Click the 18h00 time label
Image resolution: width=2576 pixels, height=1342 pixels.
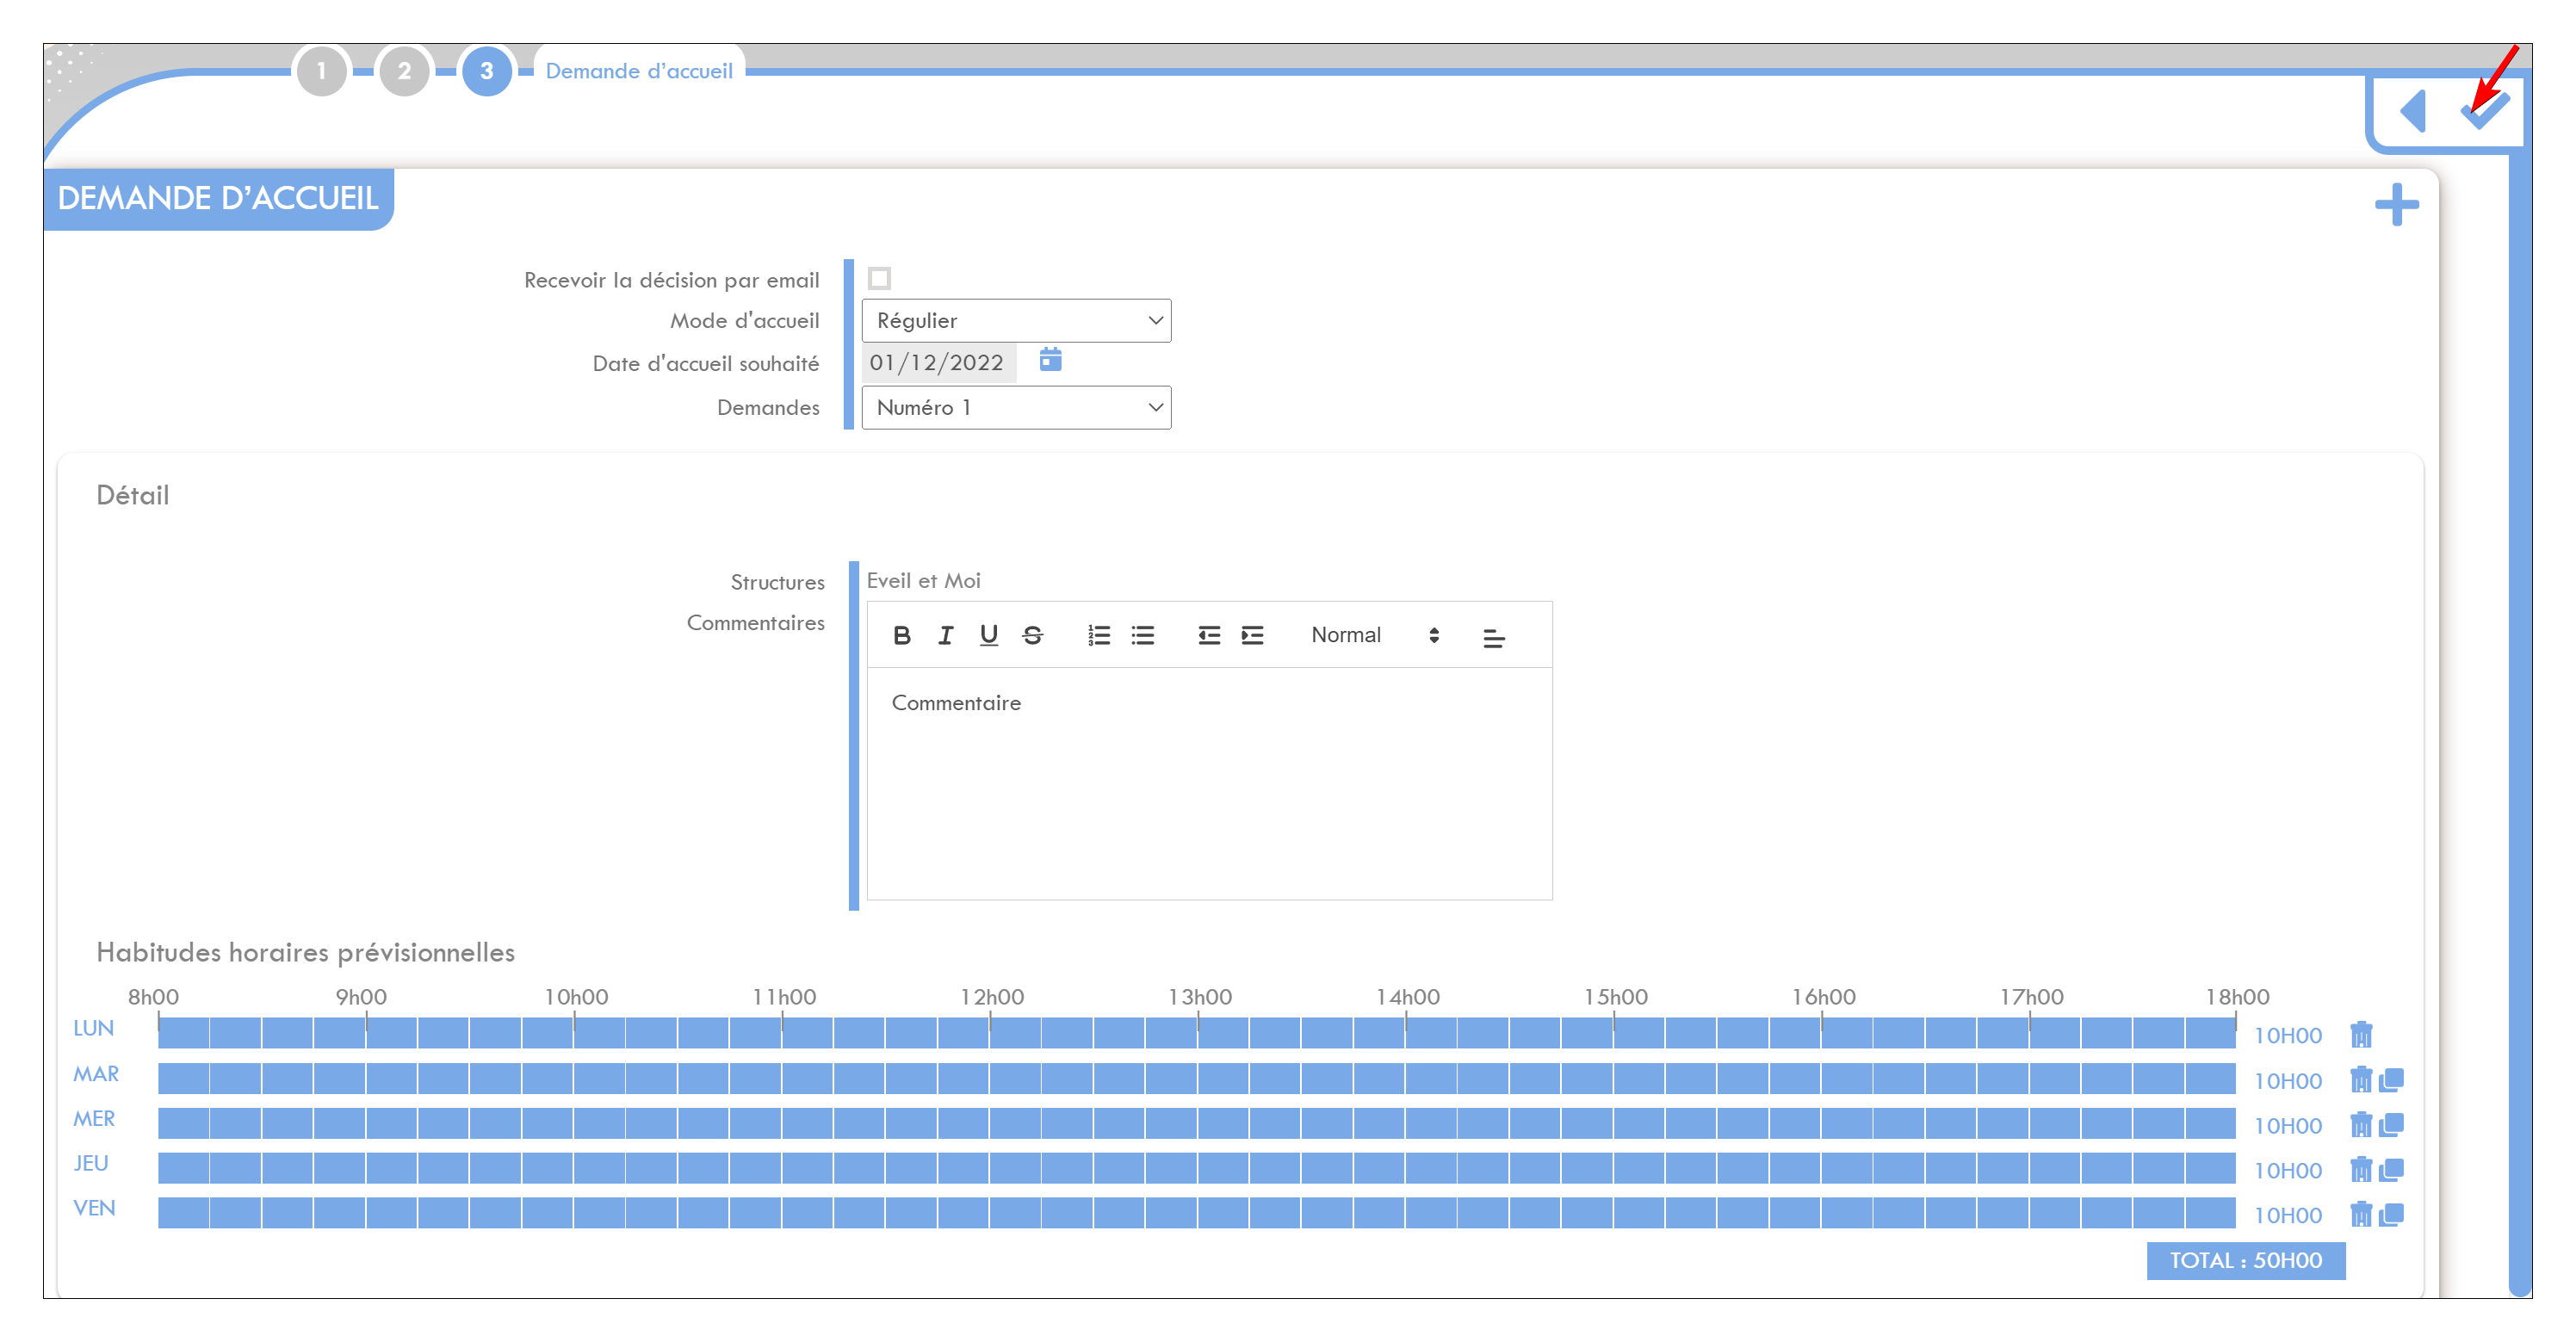[2238, 997]
